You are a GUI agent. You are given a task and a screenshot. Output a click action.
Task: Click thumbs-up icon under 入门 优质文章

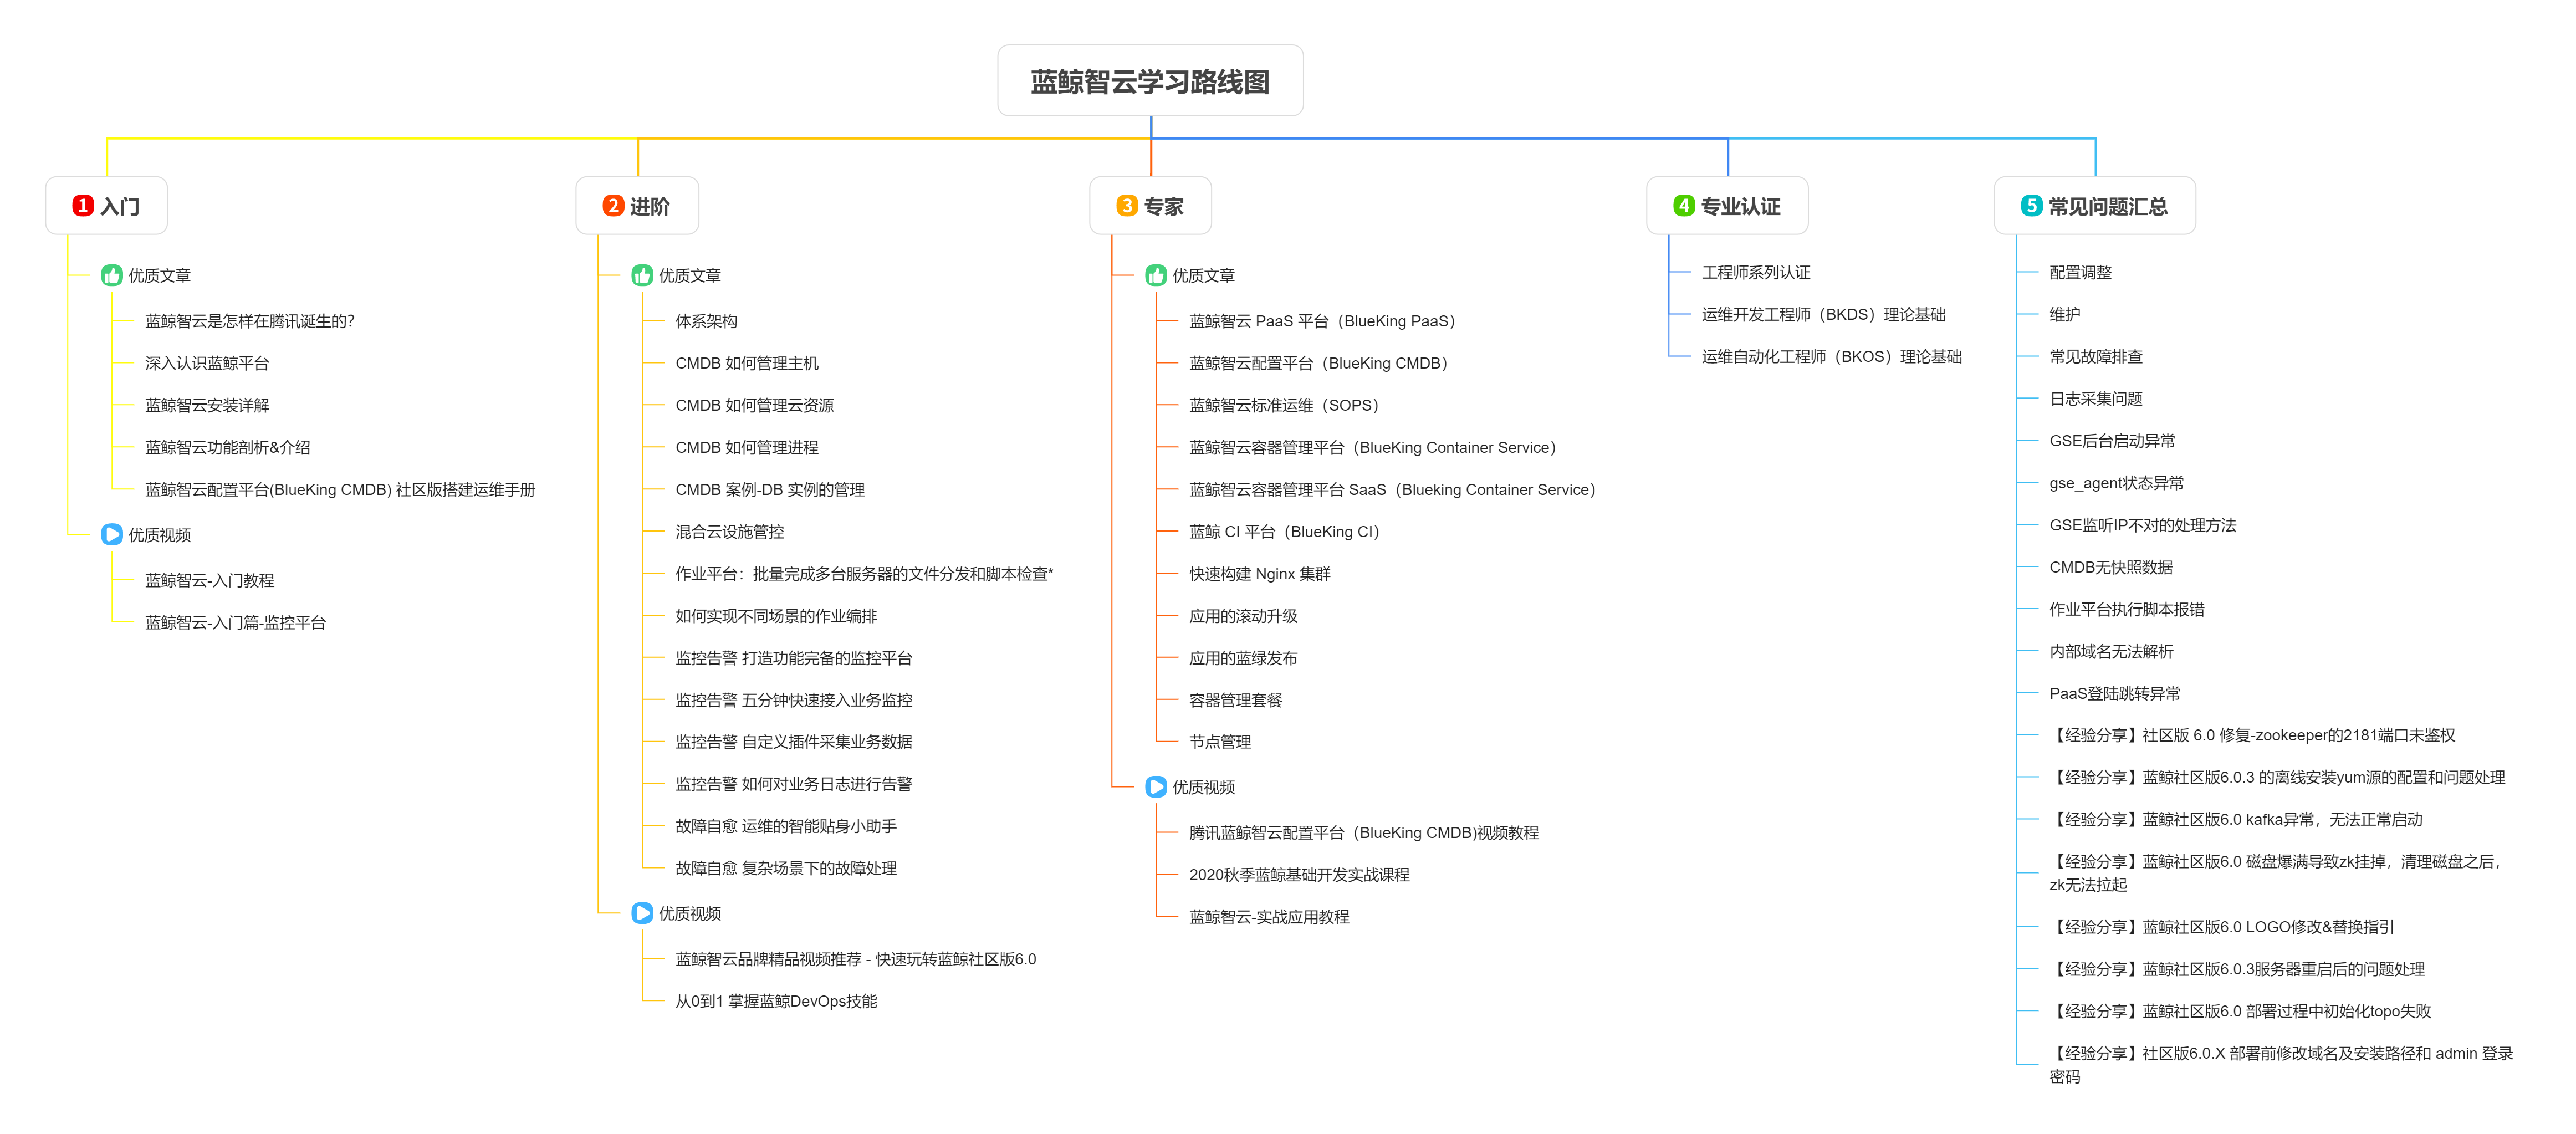(112, 275)
